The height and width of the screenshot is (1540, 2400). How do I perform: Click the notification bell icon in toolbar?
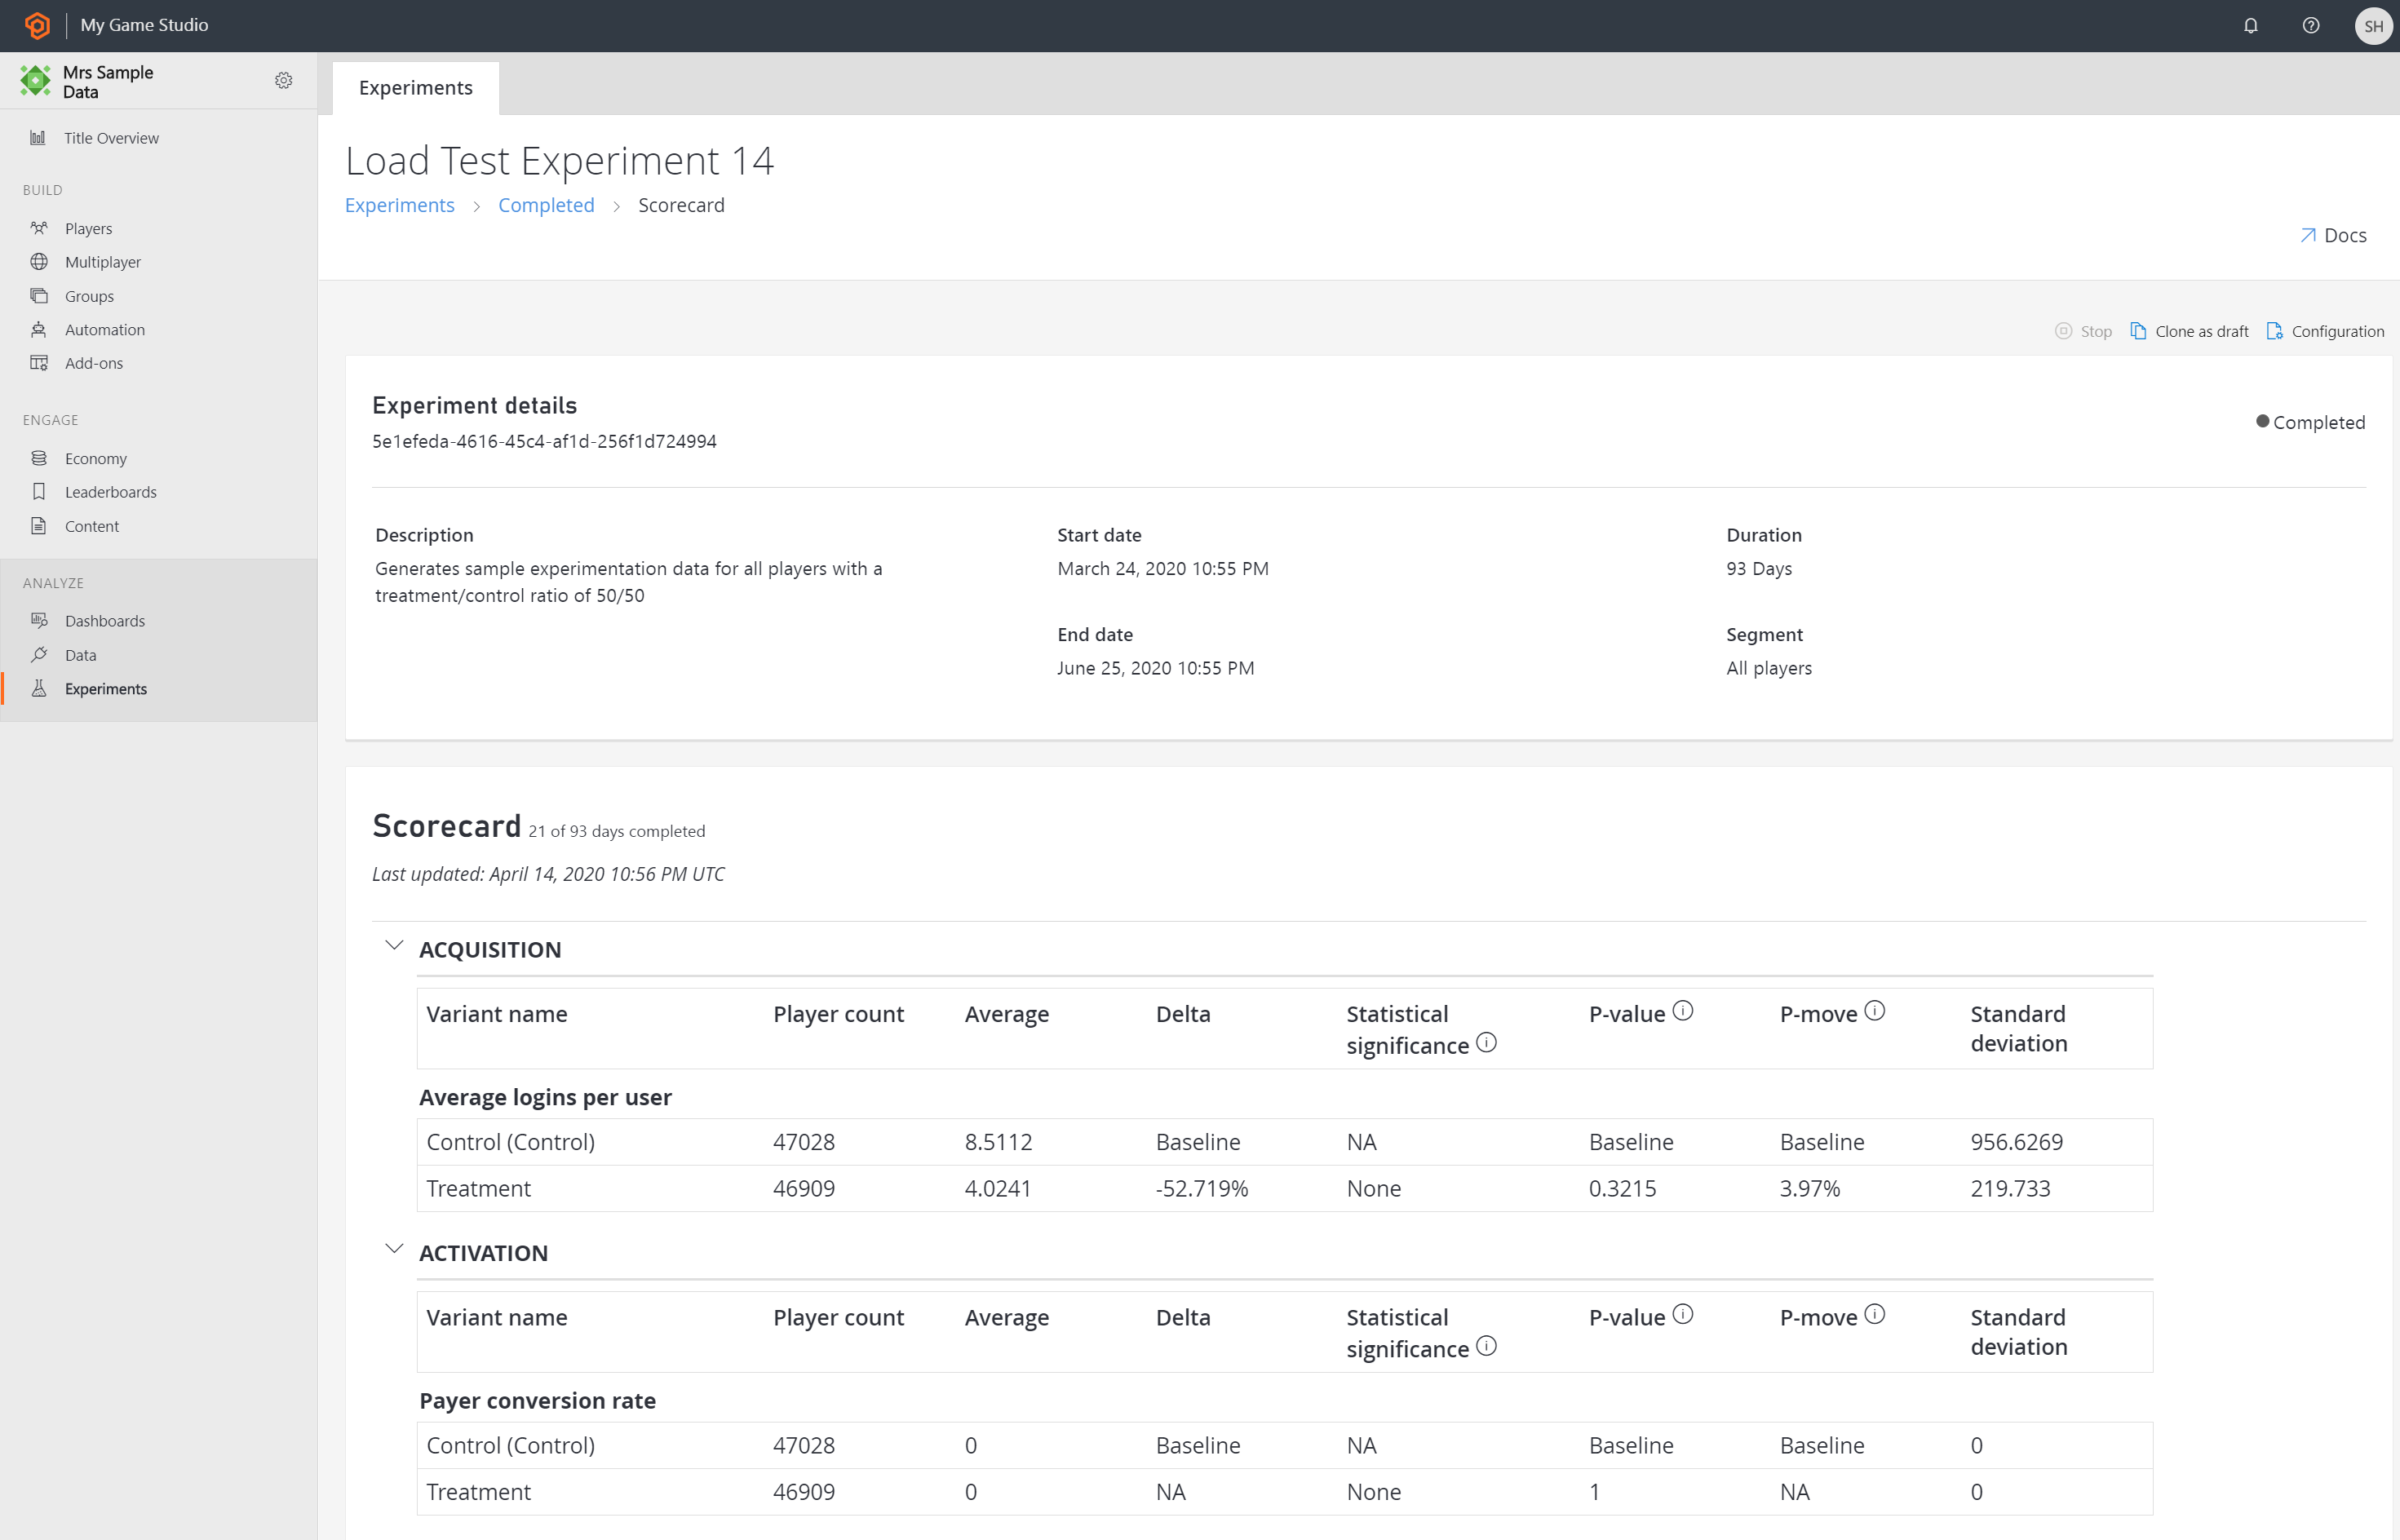coord(2252,24)
